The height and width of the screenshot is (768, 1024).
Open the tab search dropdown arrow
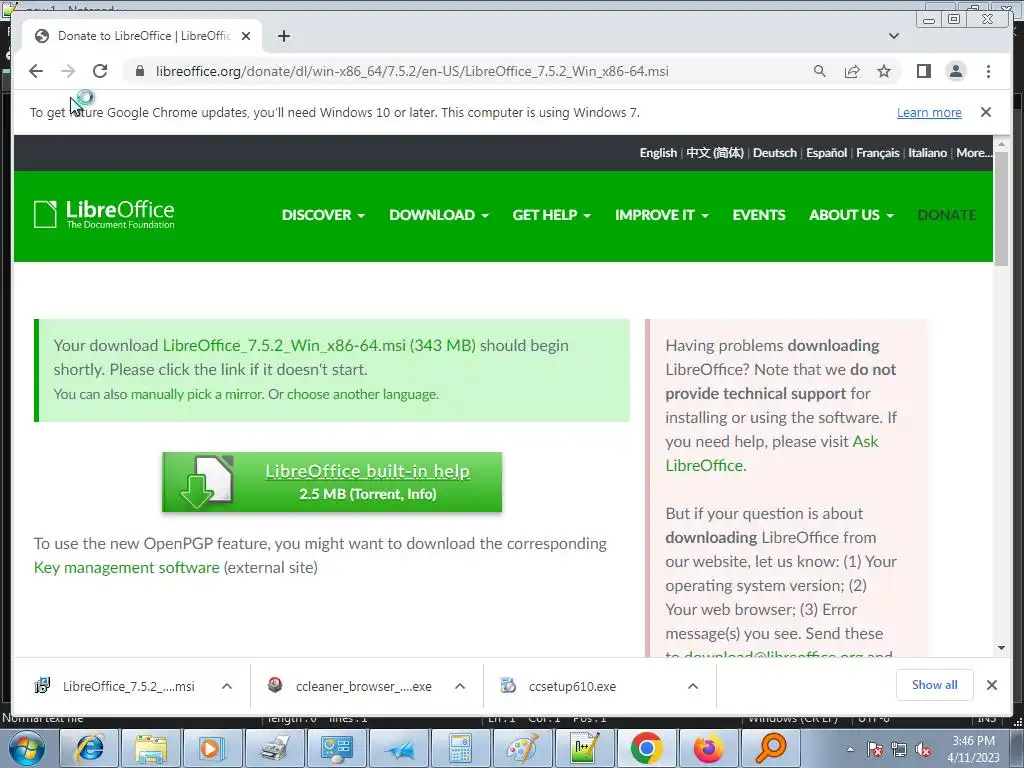coord(893,36)
